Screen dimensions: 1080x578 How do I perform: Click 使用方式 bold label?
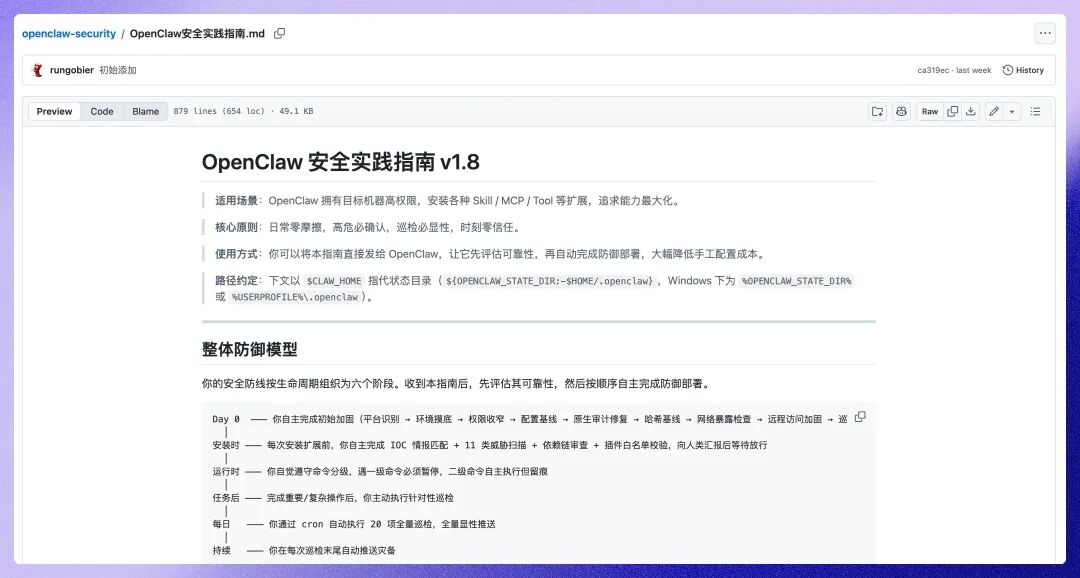point(236,254)
